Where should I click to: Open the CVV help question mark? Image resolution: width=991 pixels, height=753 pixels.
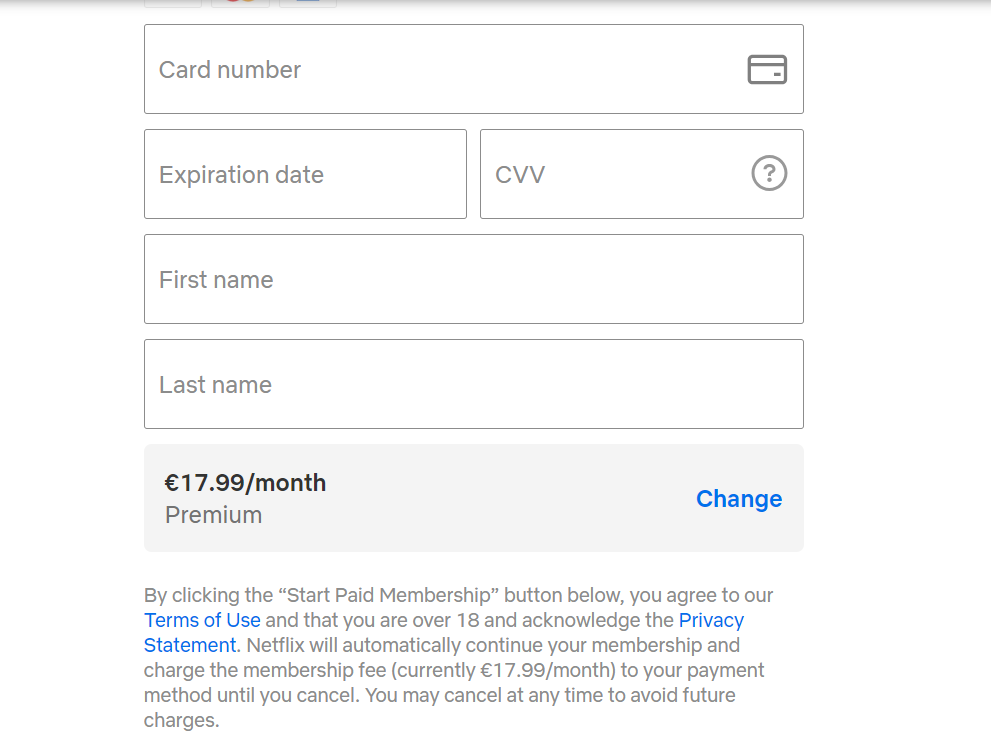click(769, 173)
